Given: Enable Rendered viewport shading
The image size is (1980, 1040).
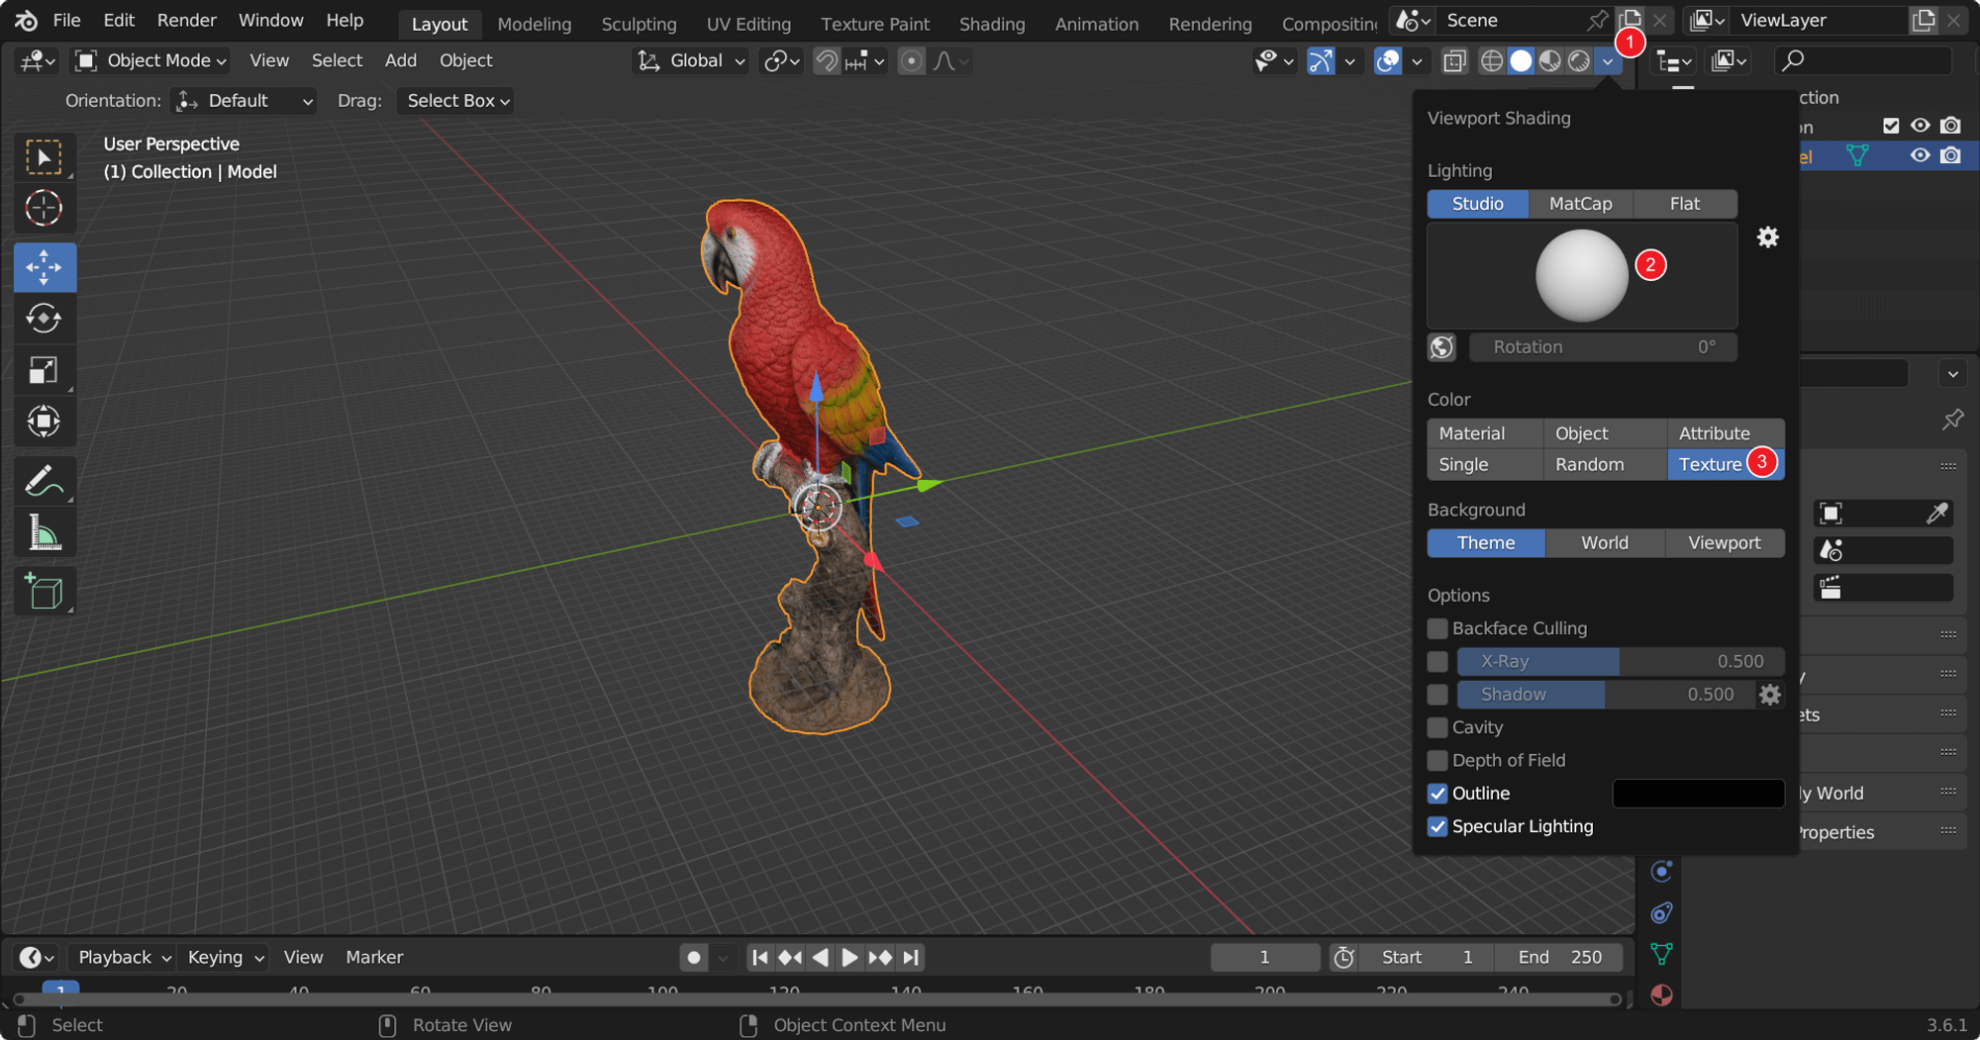Looking at the screenshot, I should tap(1578, 61).
